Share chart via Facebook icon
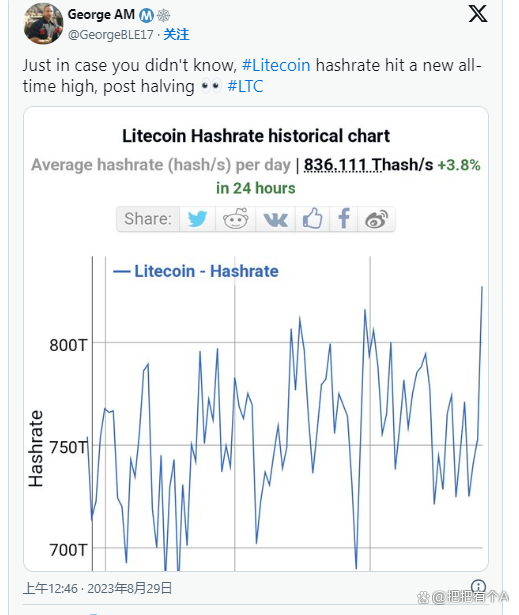This screenshot has width=519, height=615. click(x=344, y=219)
